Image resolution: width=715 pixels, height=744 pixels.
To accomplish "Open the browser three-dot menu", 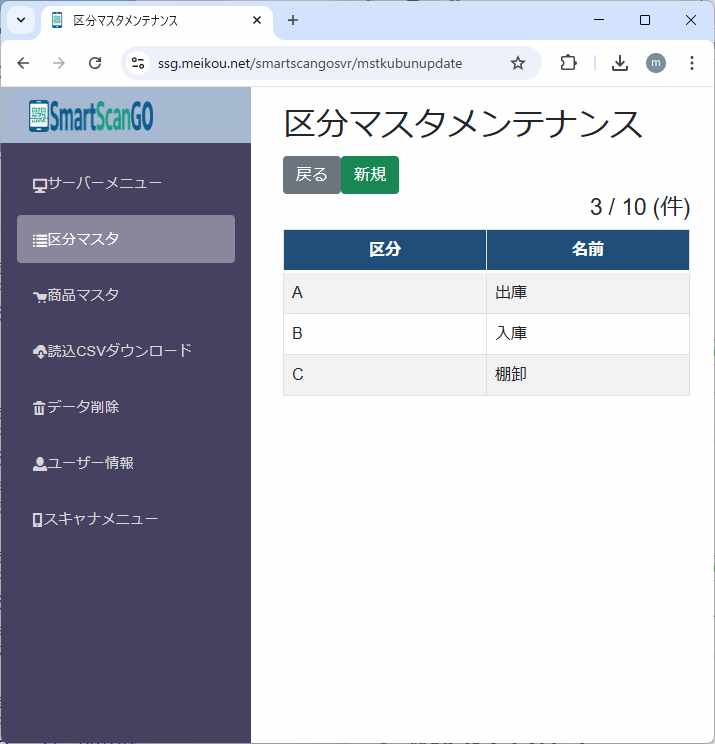I will coord(692,63).
